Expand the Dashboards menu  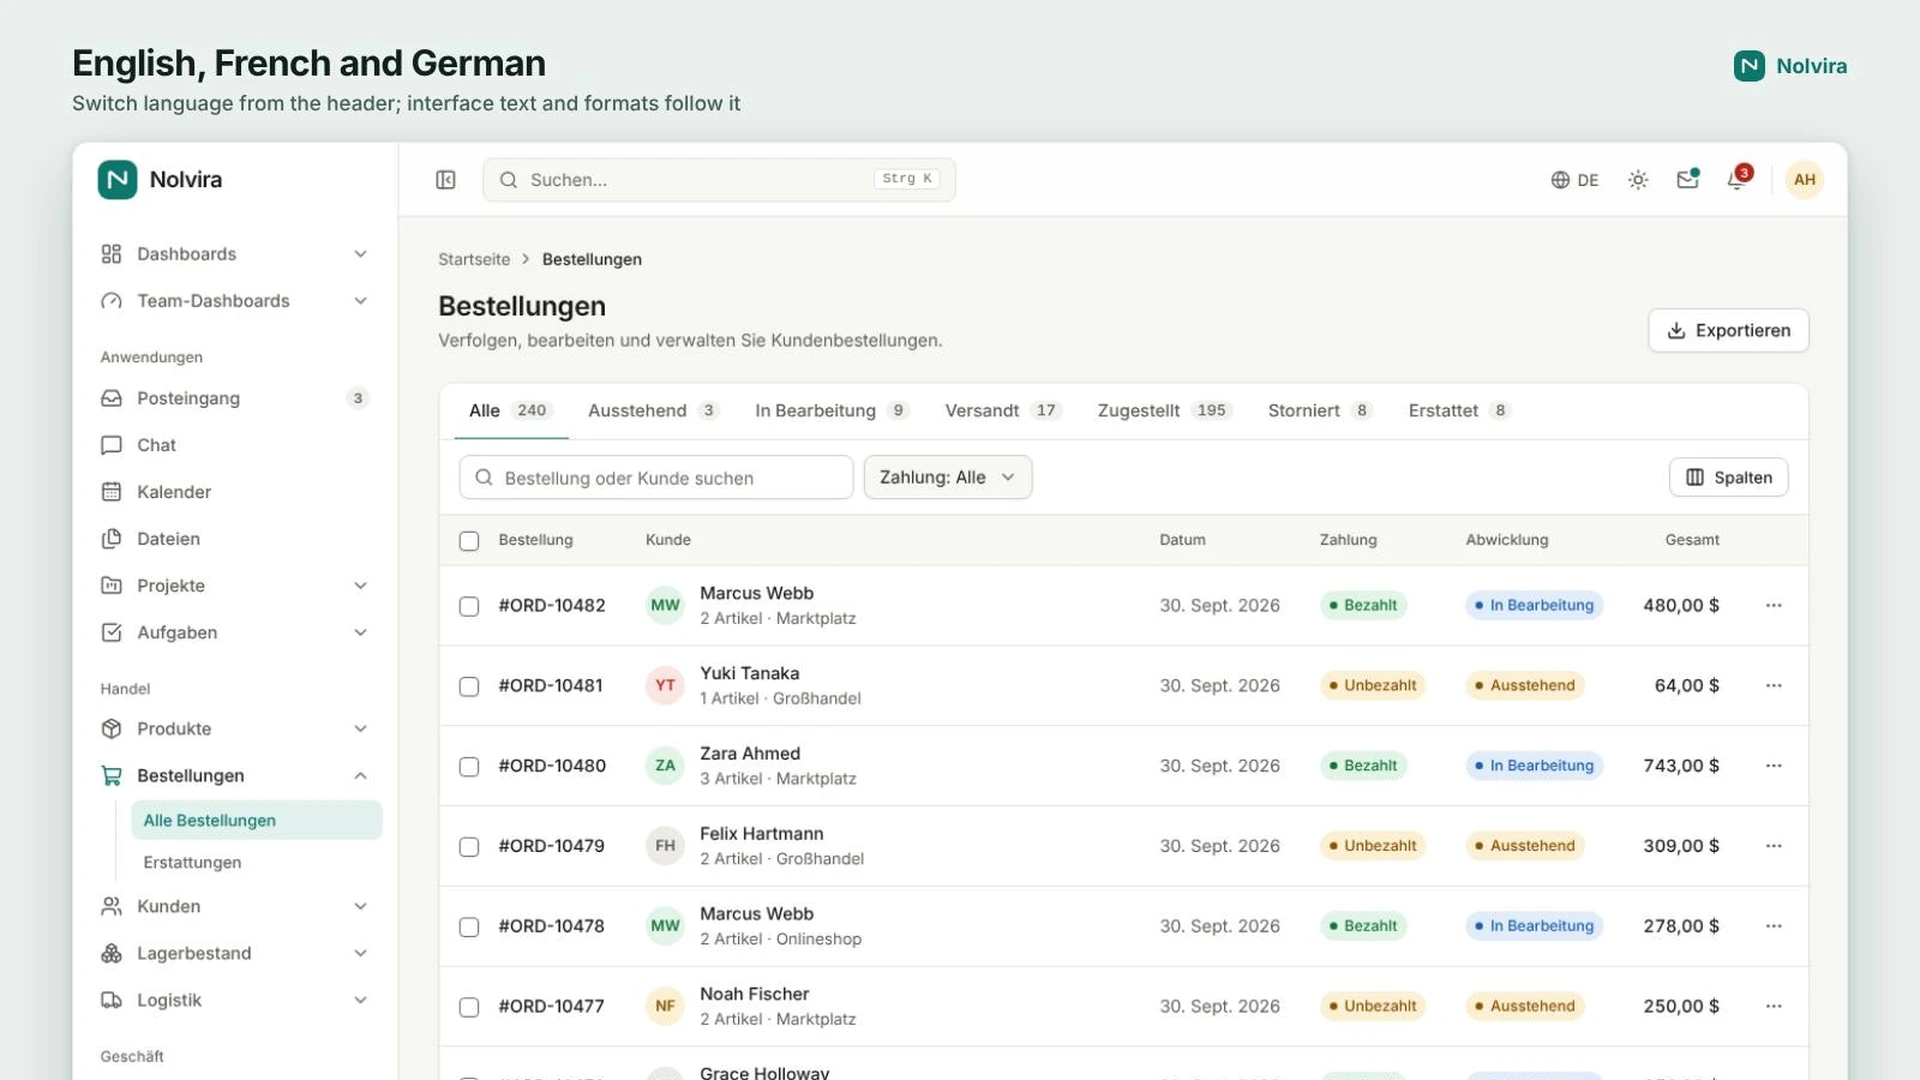click(235, 254)
